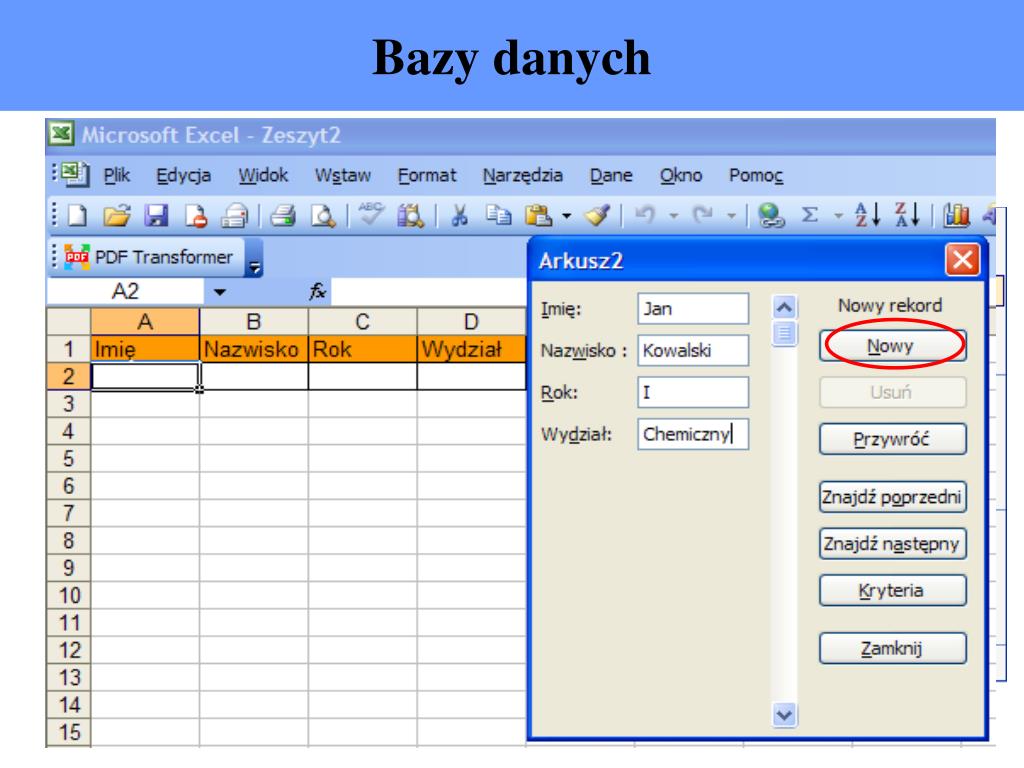Click the Excel icon in the title bar

click(x=61, y=134)
